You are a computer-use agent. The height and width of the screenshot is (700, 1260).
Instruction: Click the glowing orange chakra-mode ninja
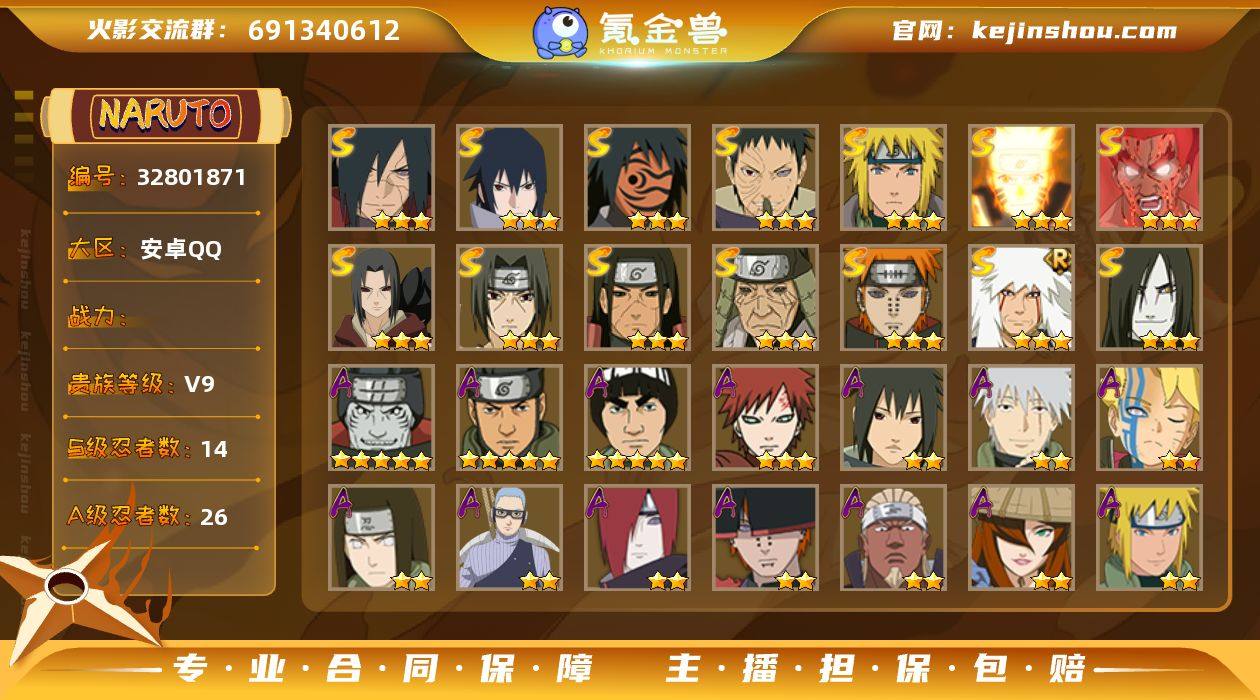(x=1022, y=178)
